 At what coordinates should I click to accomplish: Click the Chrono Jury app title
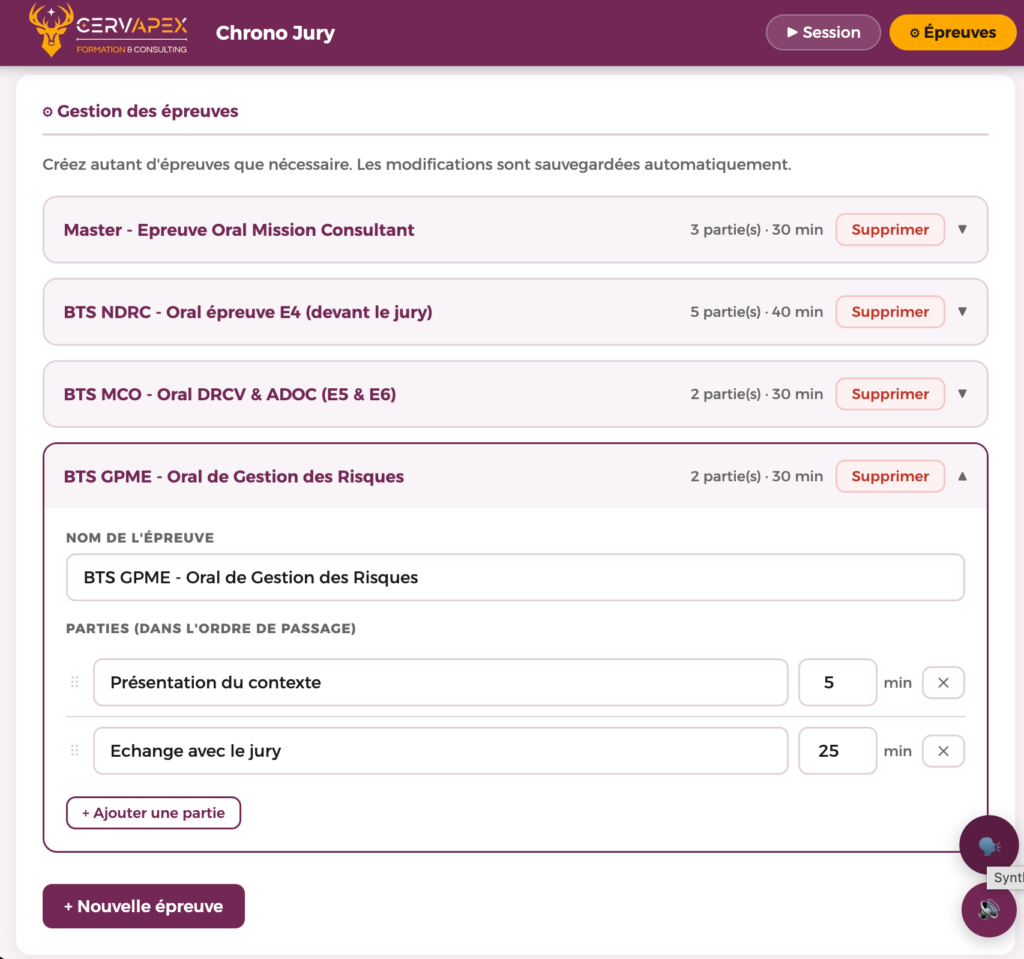pyautogui.click(x=275, y=33)
